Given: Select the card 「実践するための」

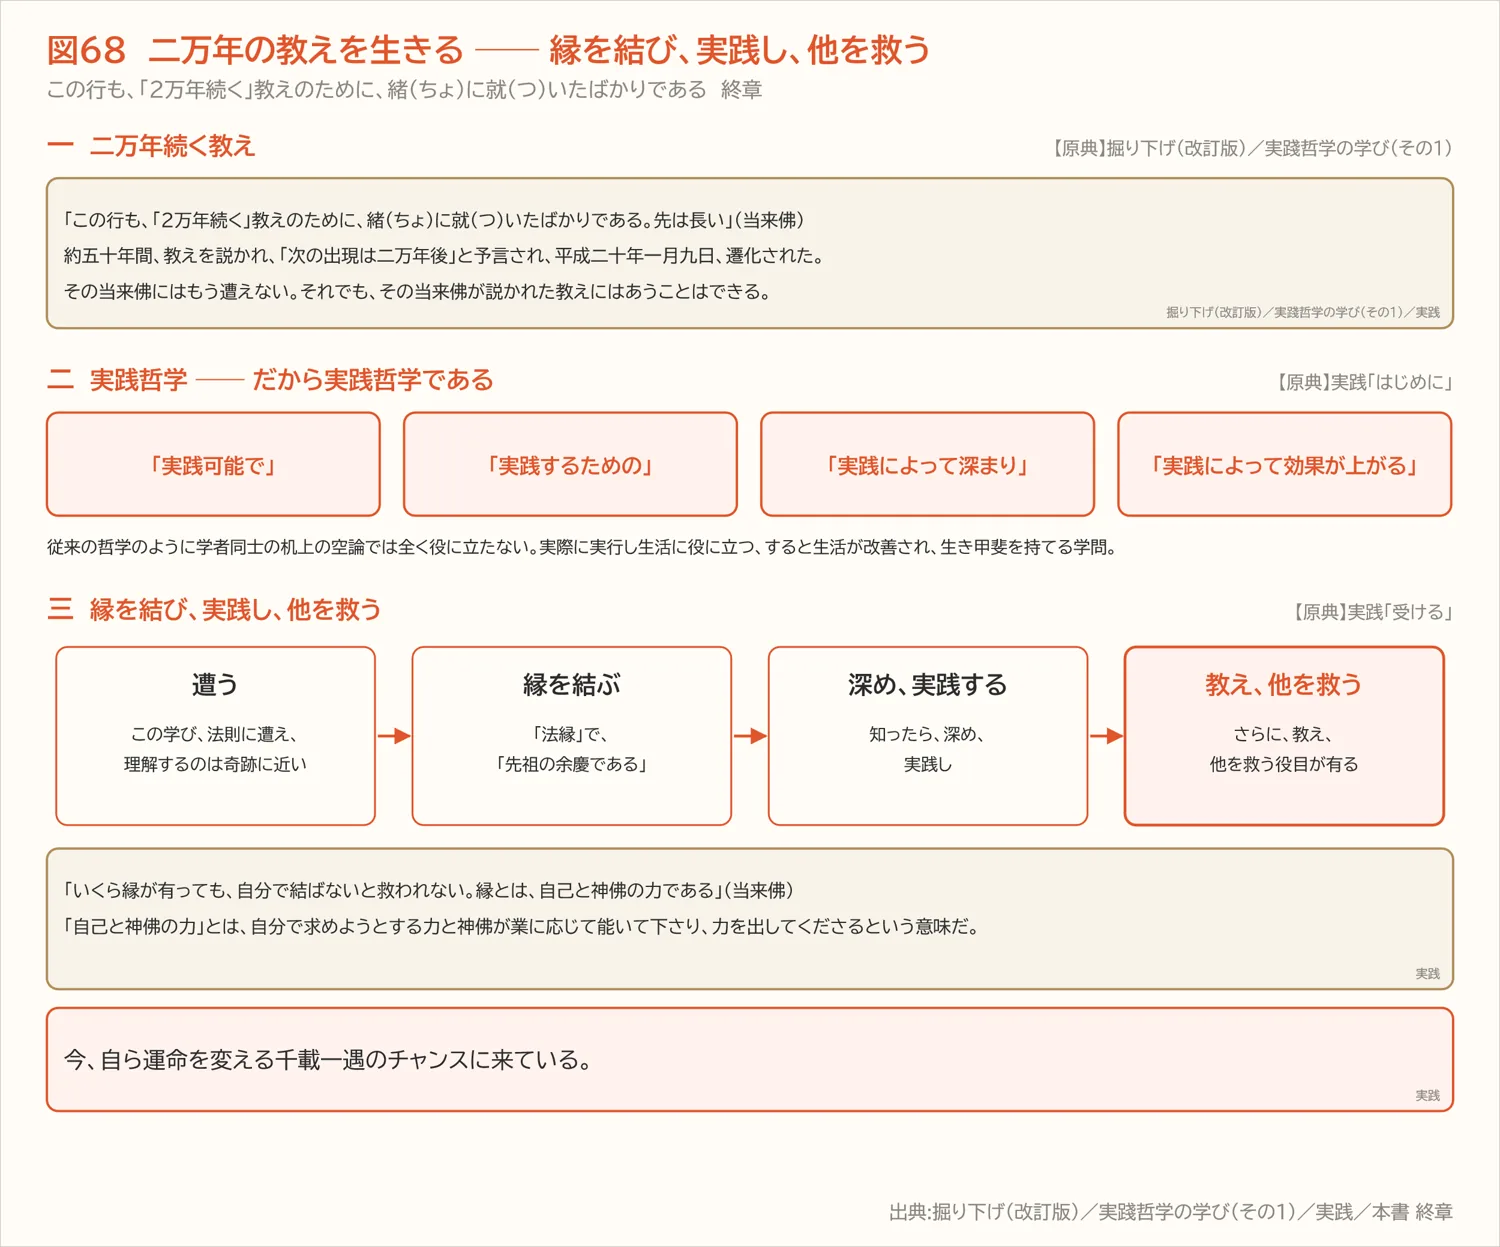Looking at the screenshot, I should 570,464.
